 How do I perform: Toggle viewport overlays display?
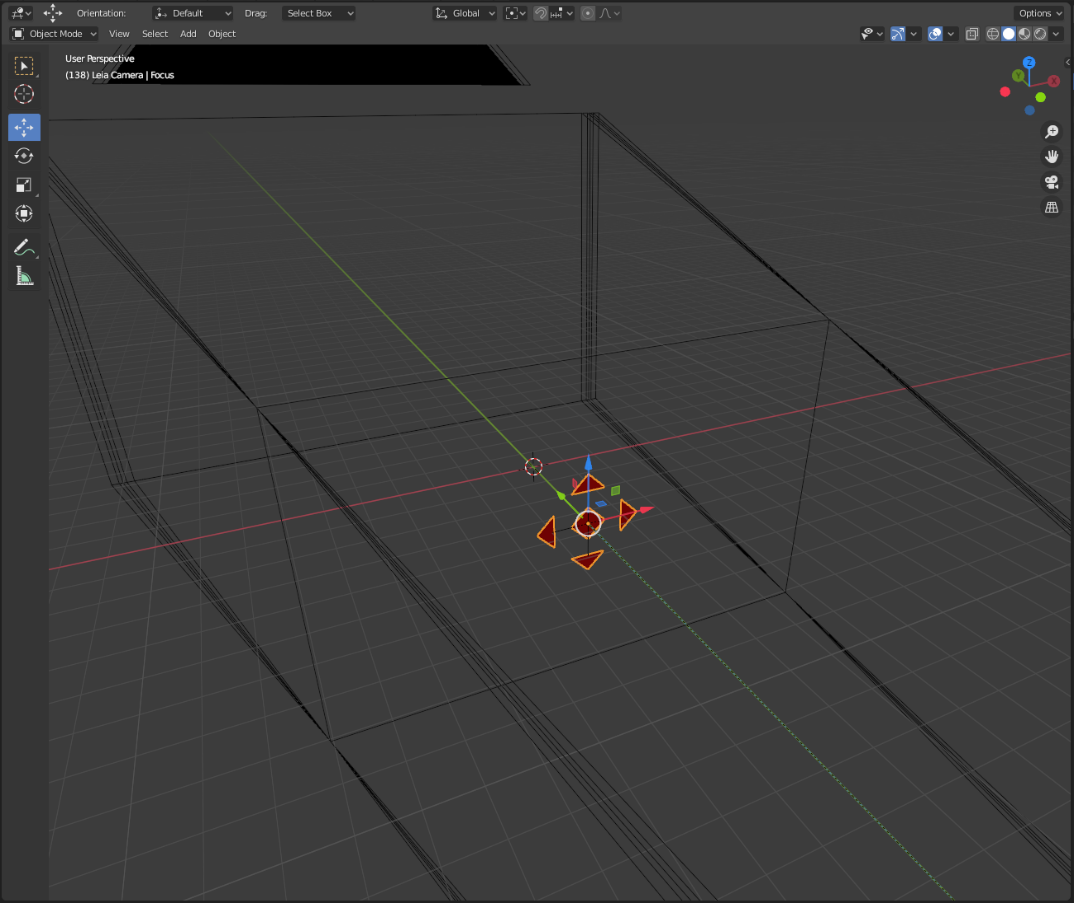click(x=935, y=34)
